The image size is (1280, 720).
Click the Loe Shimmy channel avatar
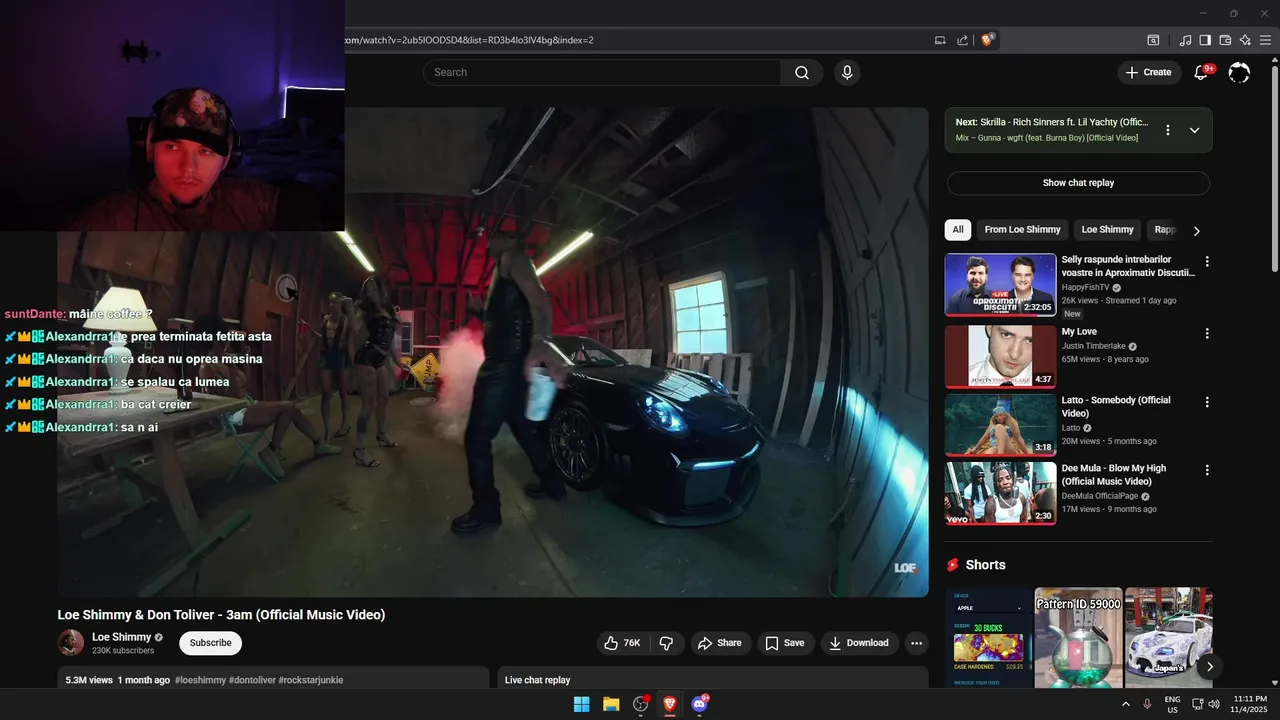71,643
